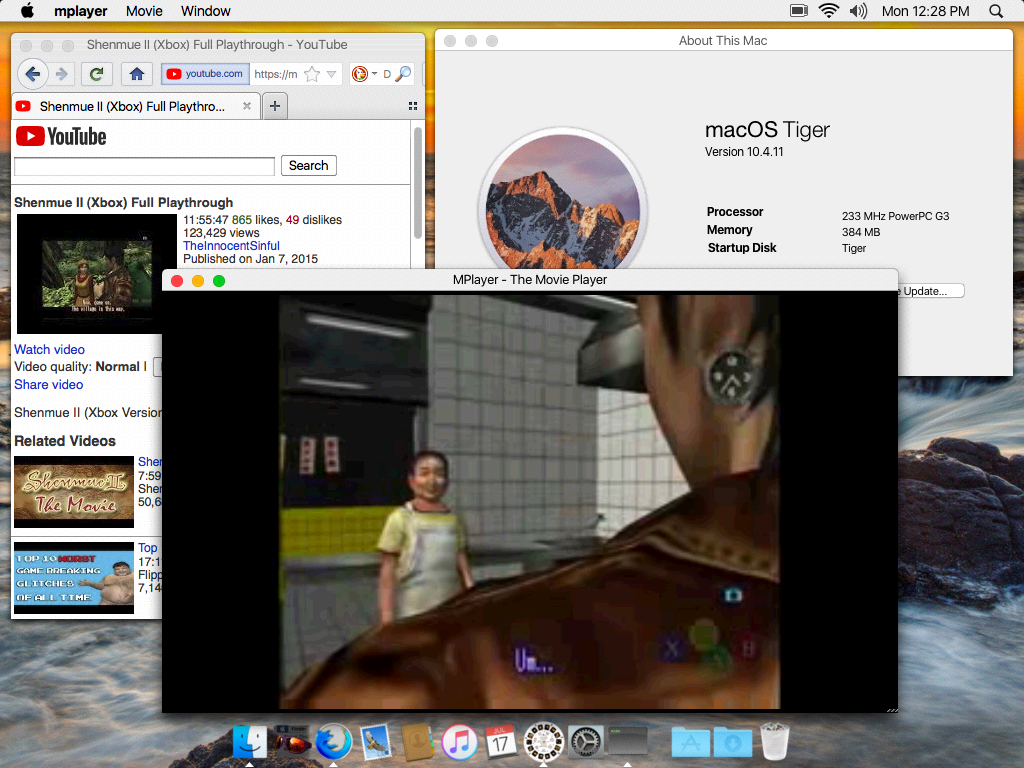
Task: Click the Wi-Fi status icon
Action: tap(829, 11)
